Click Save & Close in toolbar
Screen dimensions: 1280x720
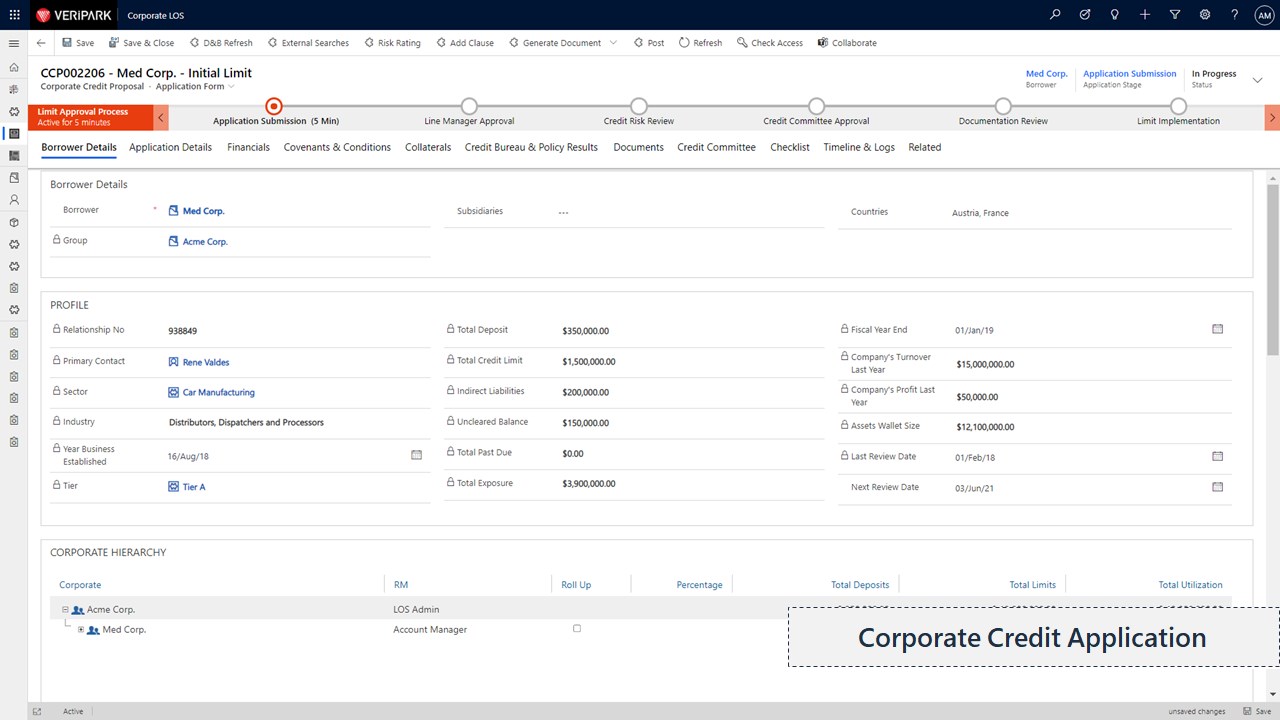tap(141, 43)
